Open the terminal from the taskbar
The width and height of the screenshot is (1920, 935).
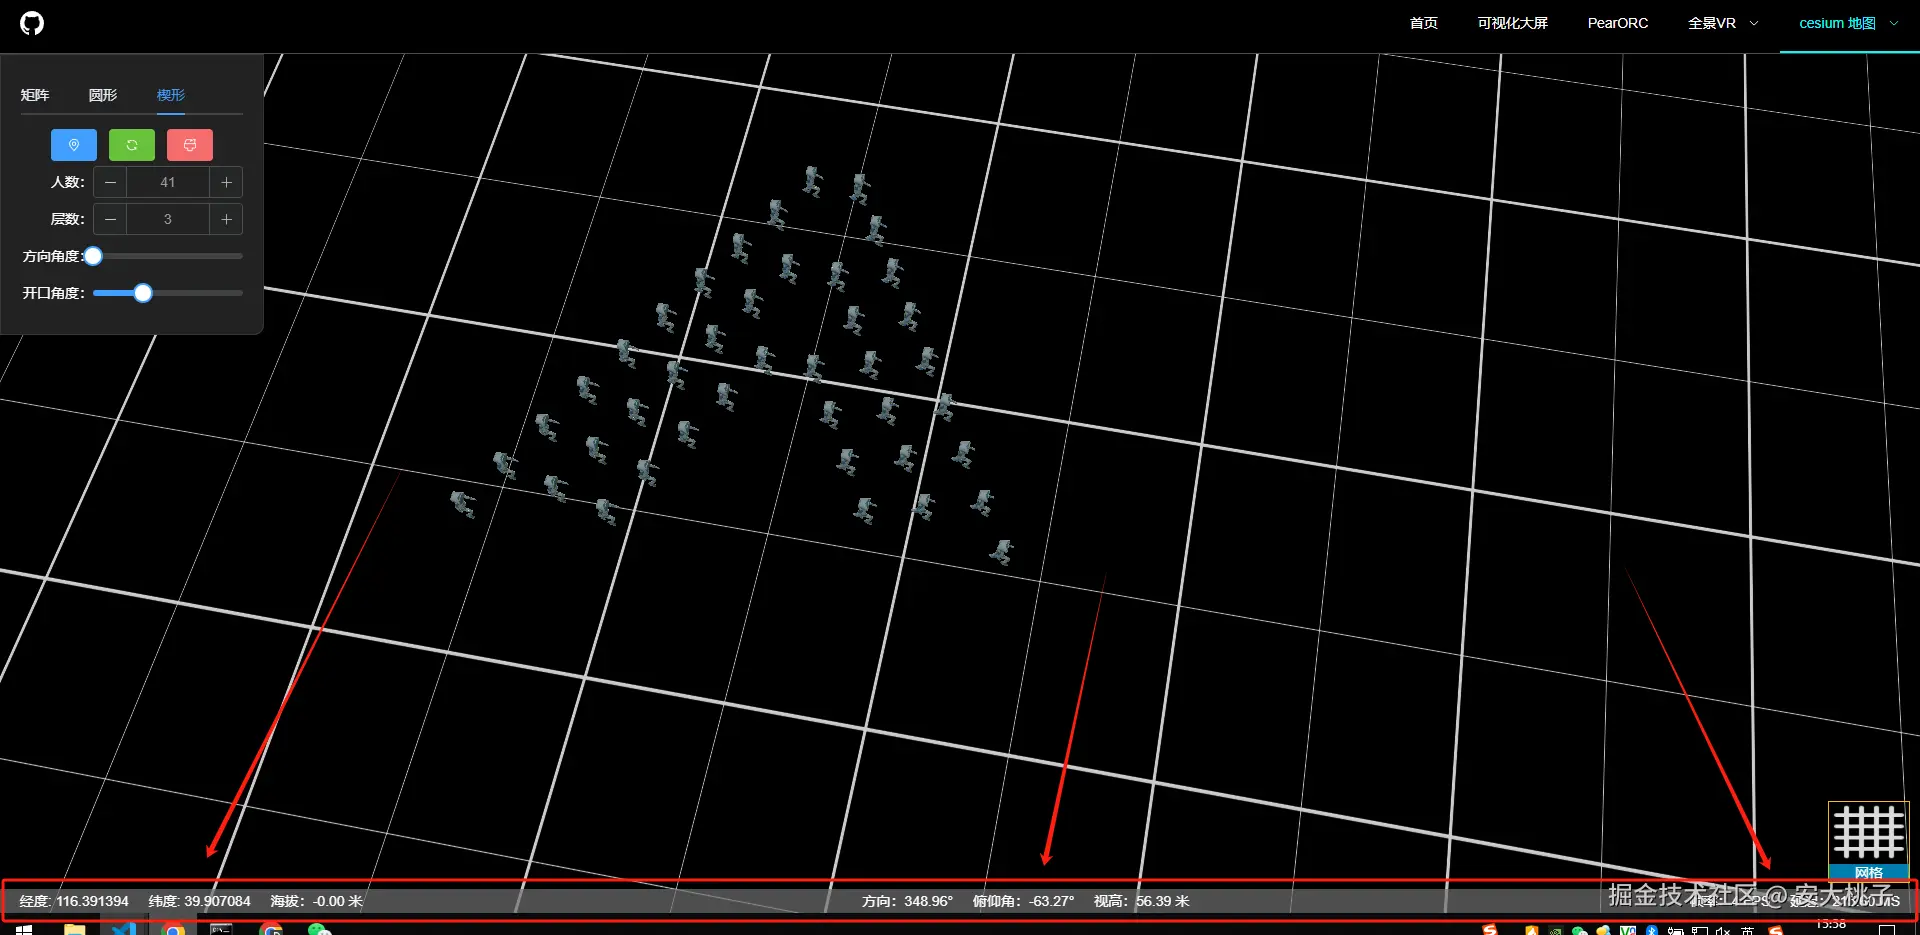(x=221, y=930)
